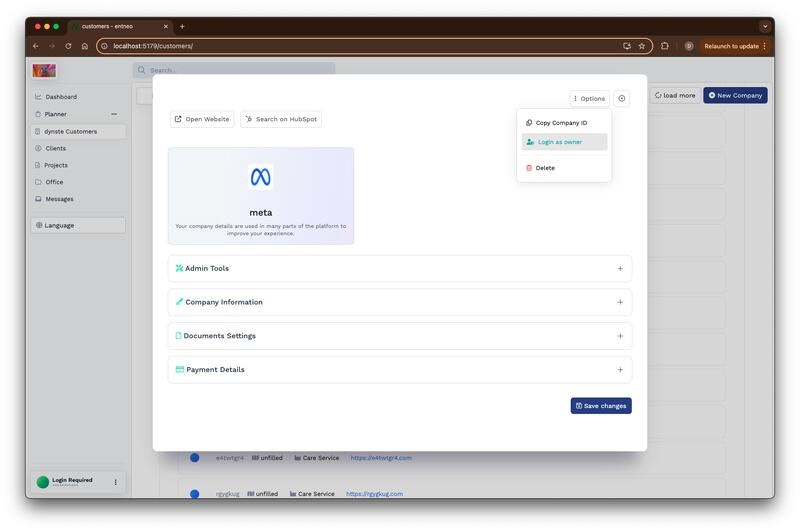
Task: Click Login as owner menu entry
Action: coord(564,142)
